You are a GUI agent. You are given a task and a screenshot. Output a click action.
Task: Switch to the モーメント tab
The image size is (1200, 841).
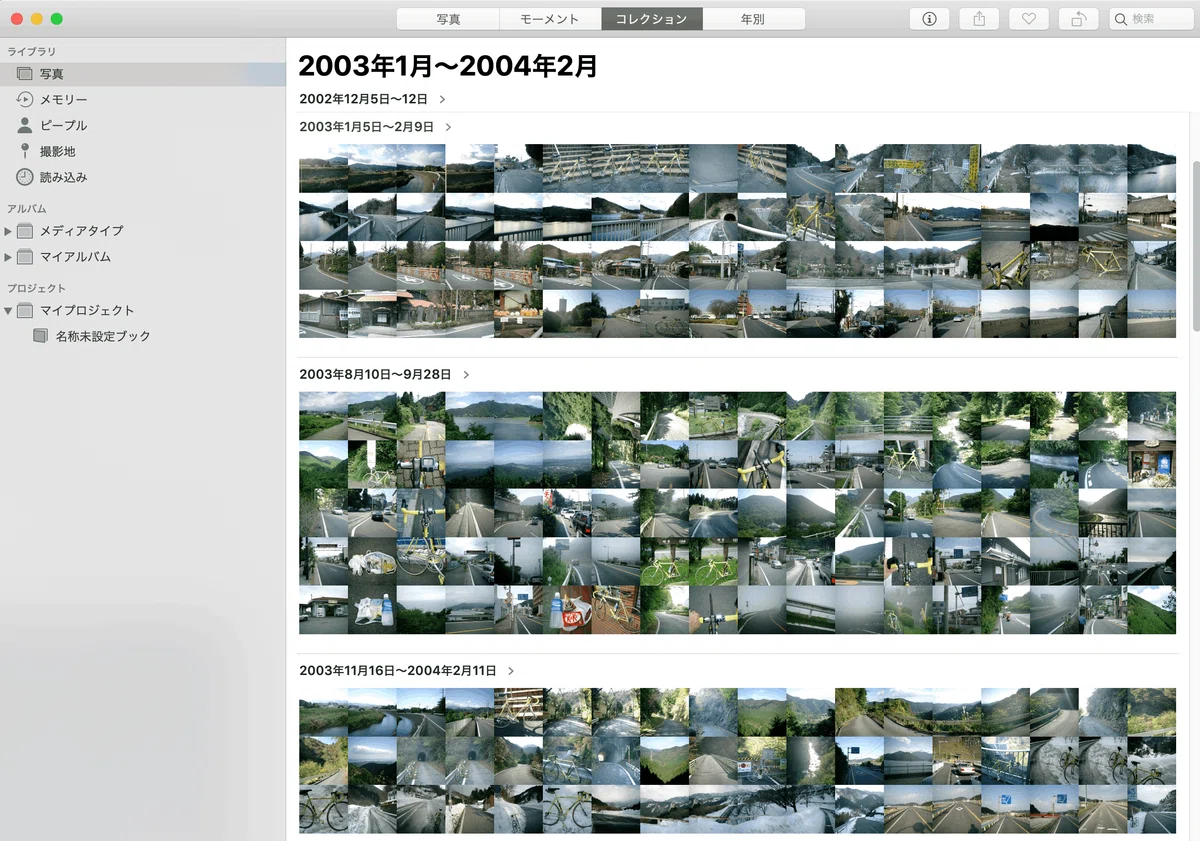click(550, 19)
